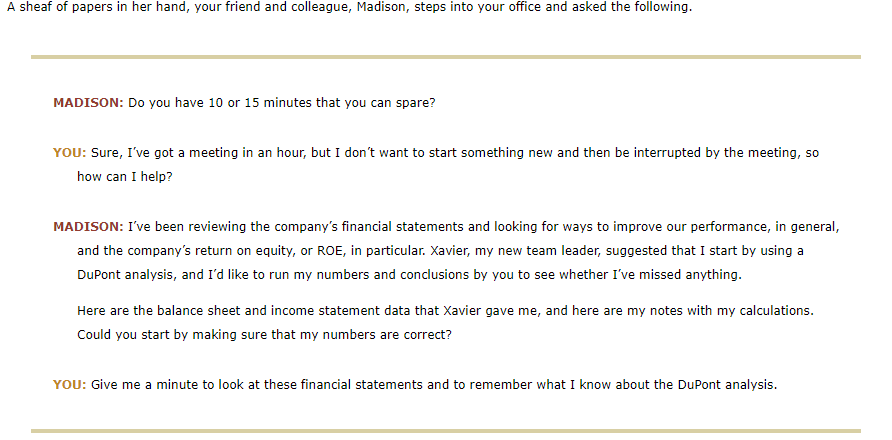892x440 pixels.
Task: Click the intro sentence about Madison
Action: click(x=349, y=9)
